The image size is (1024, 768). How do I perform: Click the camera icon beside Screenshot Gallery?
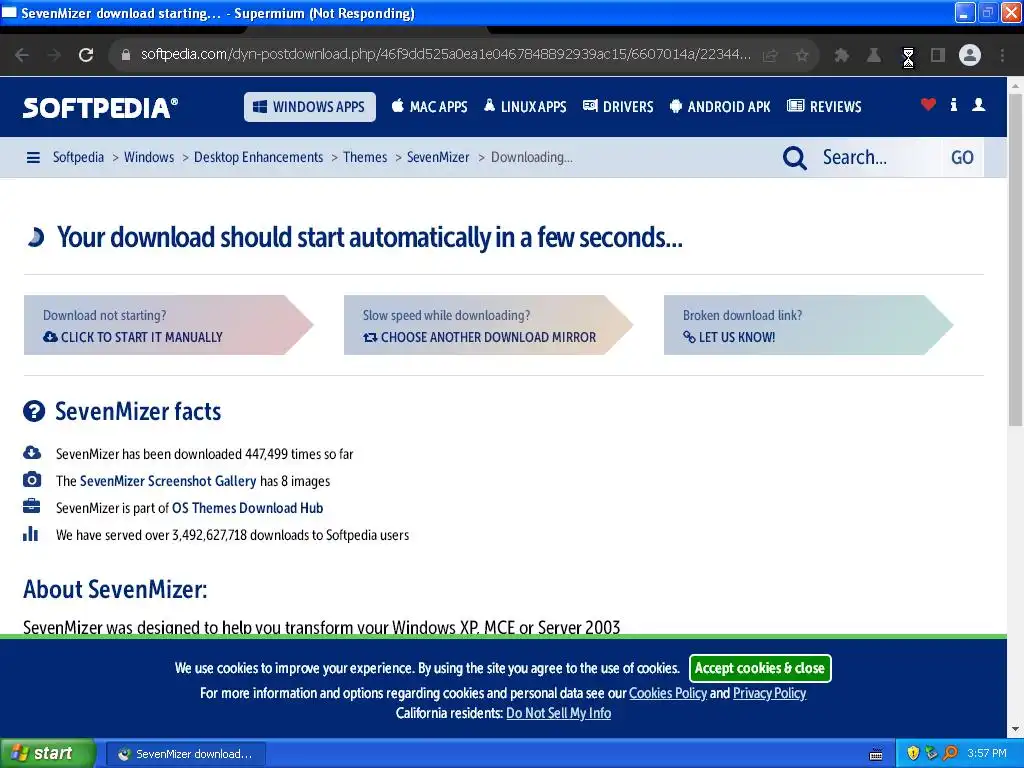point(31,480)
